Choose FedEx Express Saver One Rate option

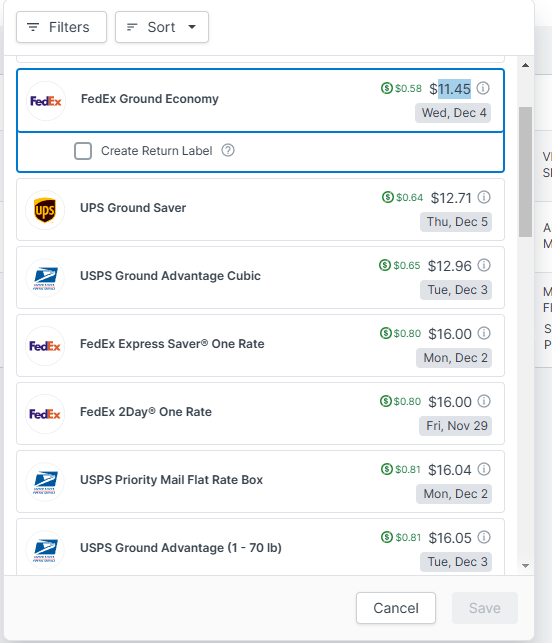point(260,346)
